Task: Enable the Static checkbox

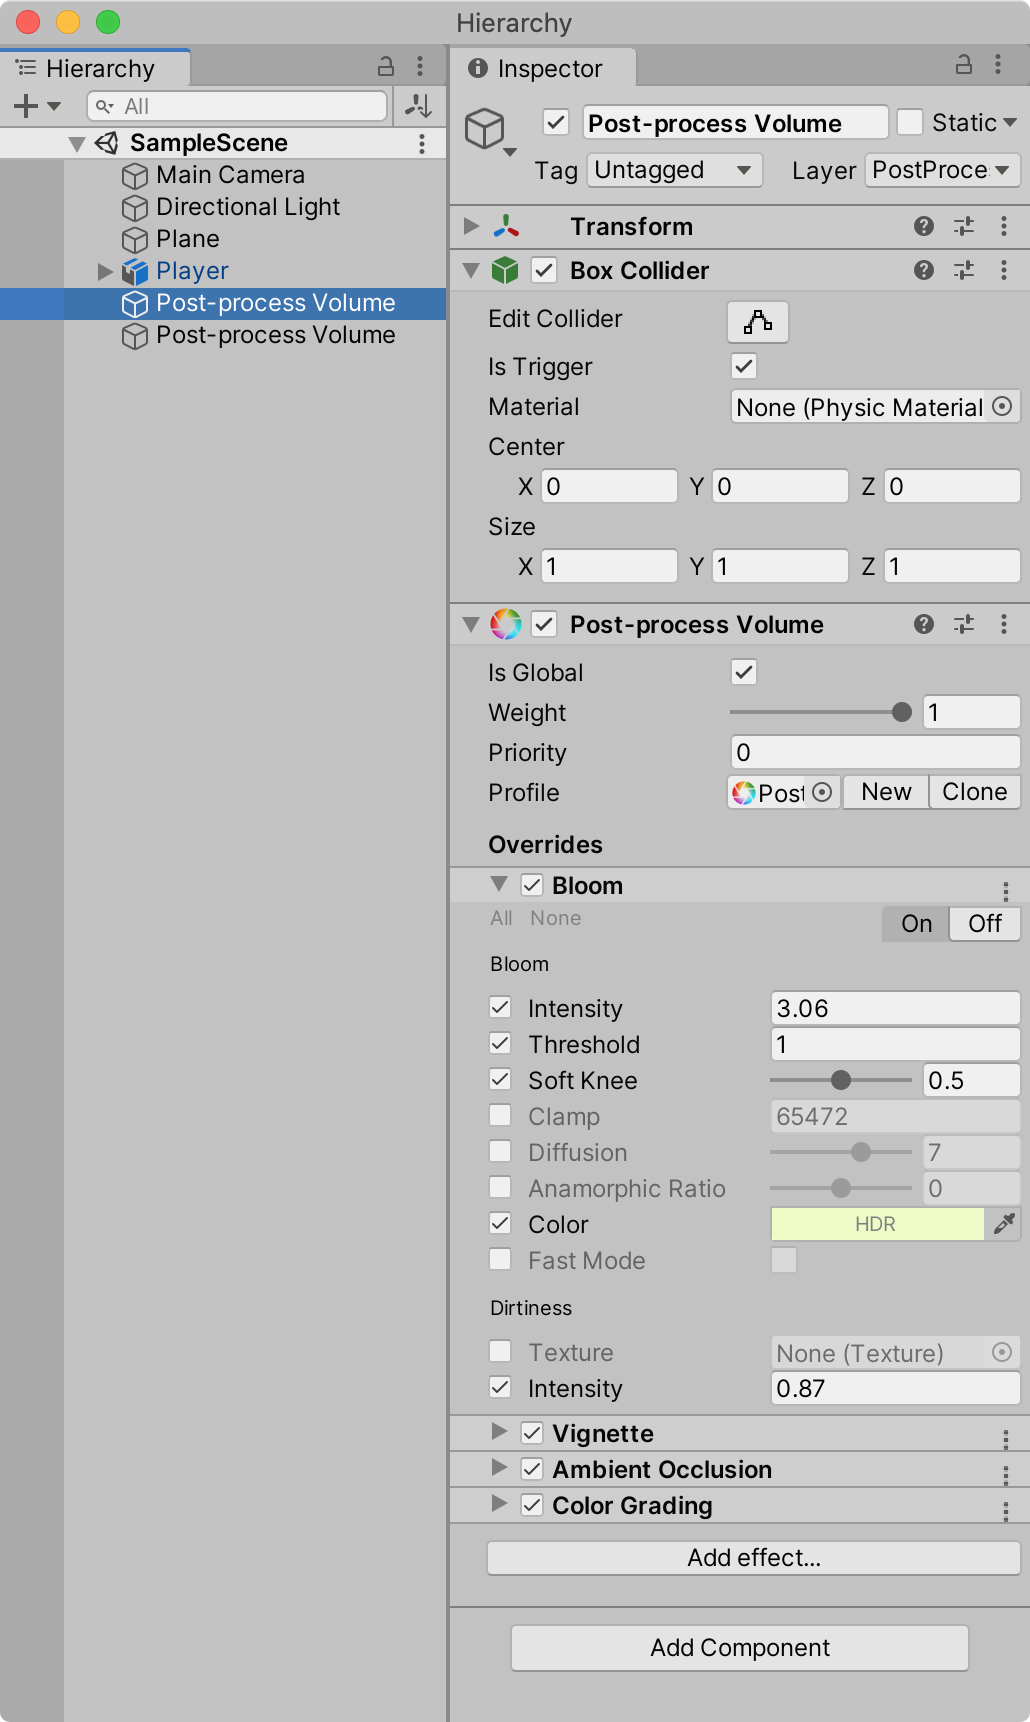Action: point(910,122)
